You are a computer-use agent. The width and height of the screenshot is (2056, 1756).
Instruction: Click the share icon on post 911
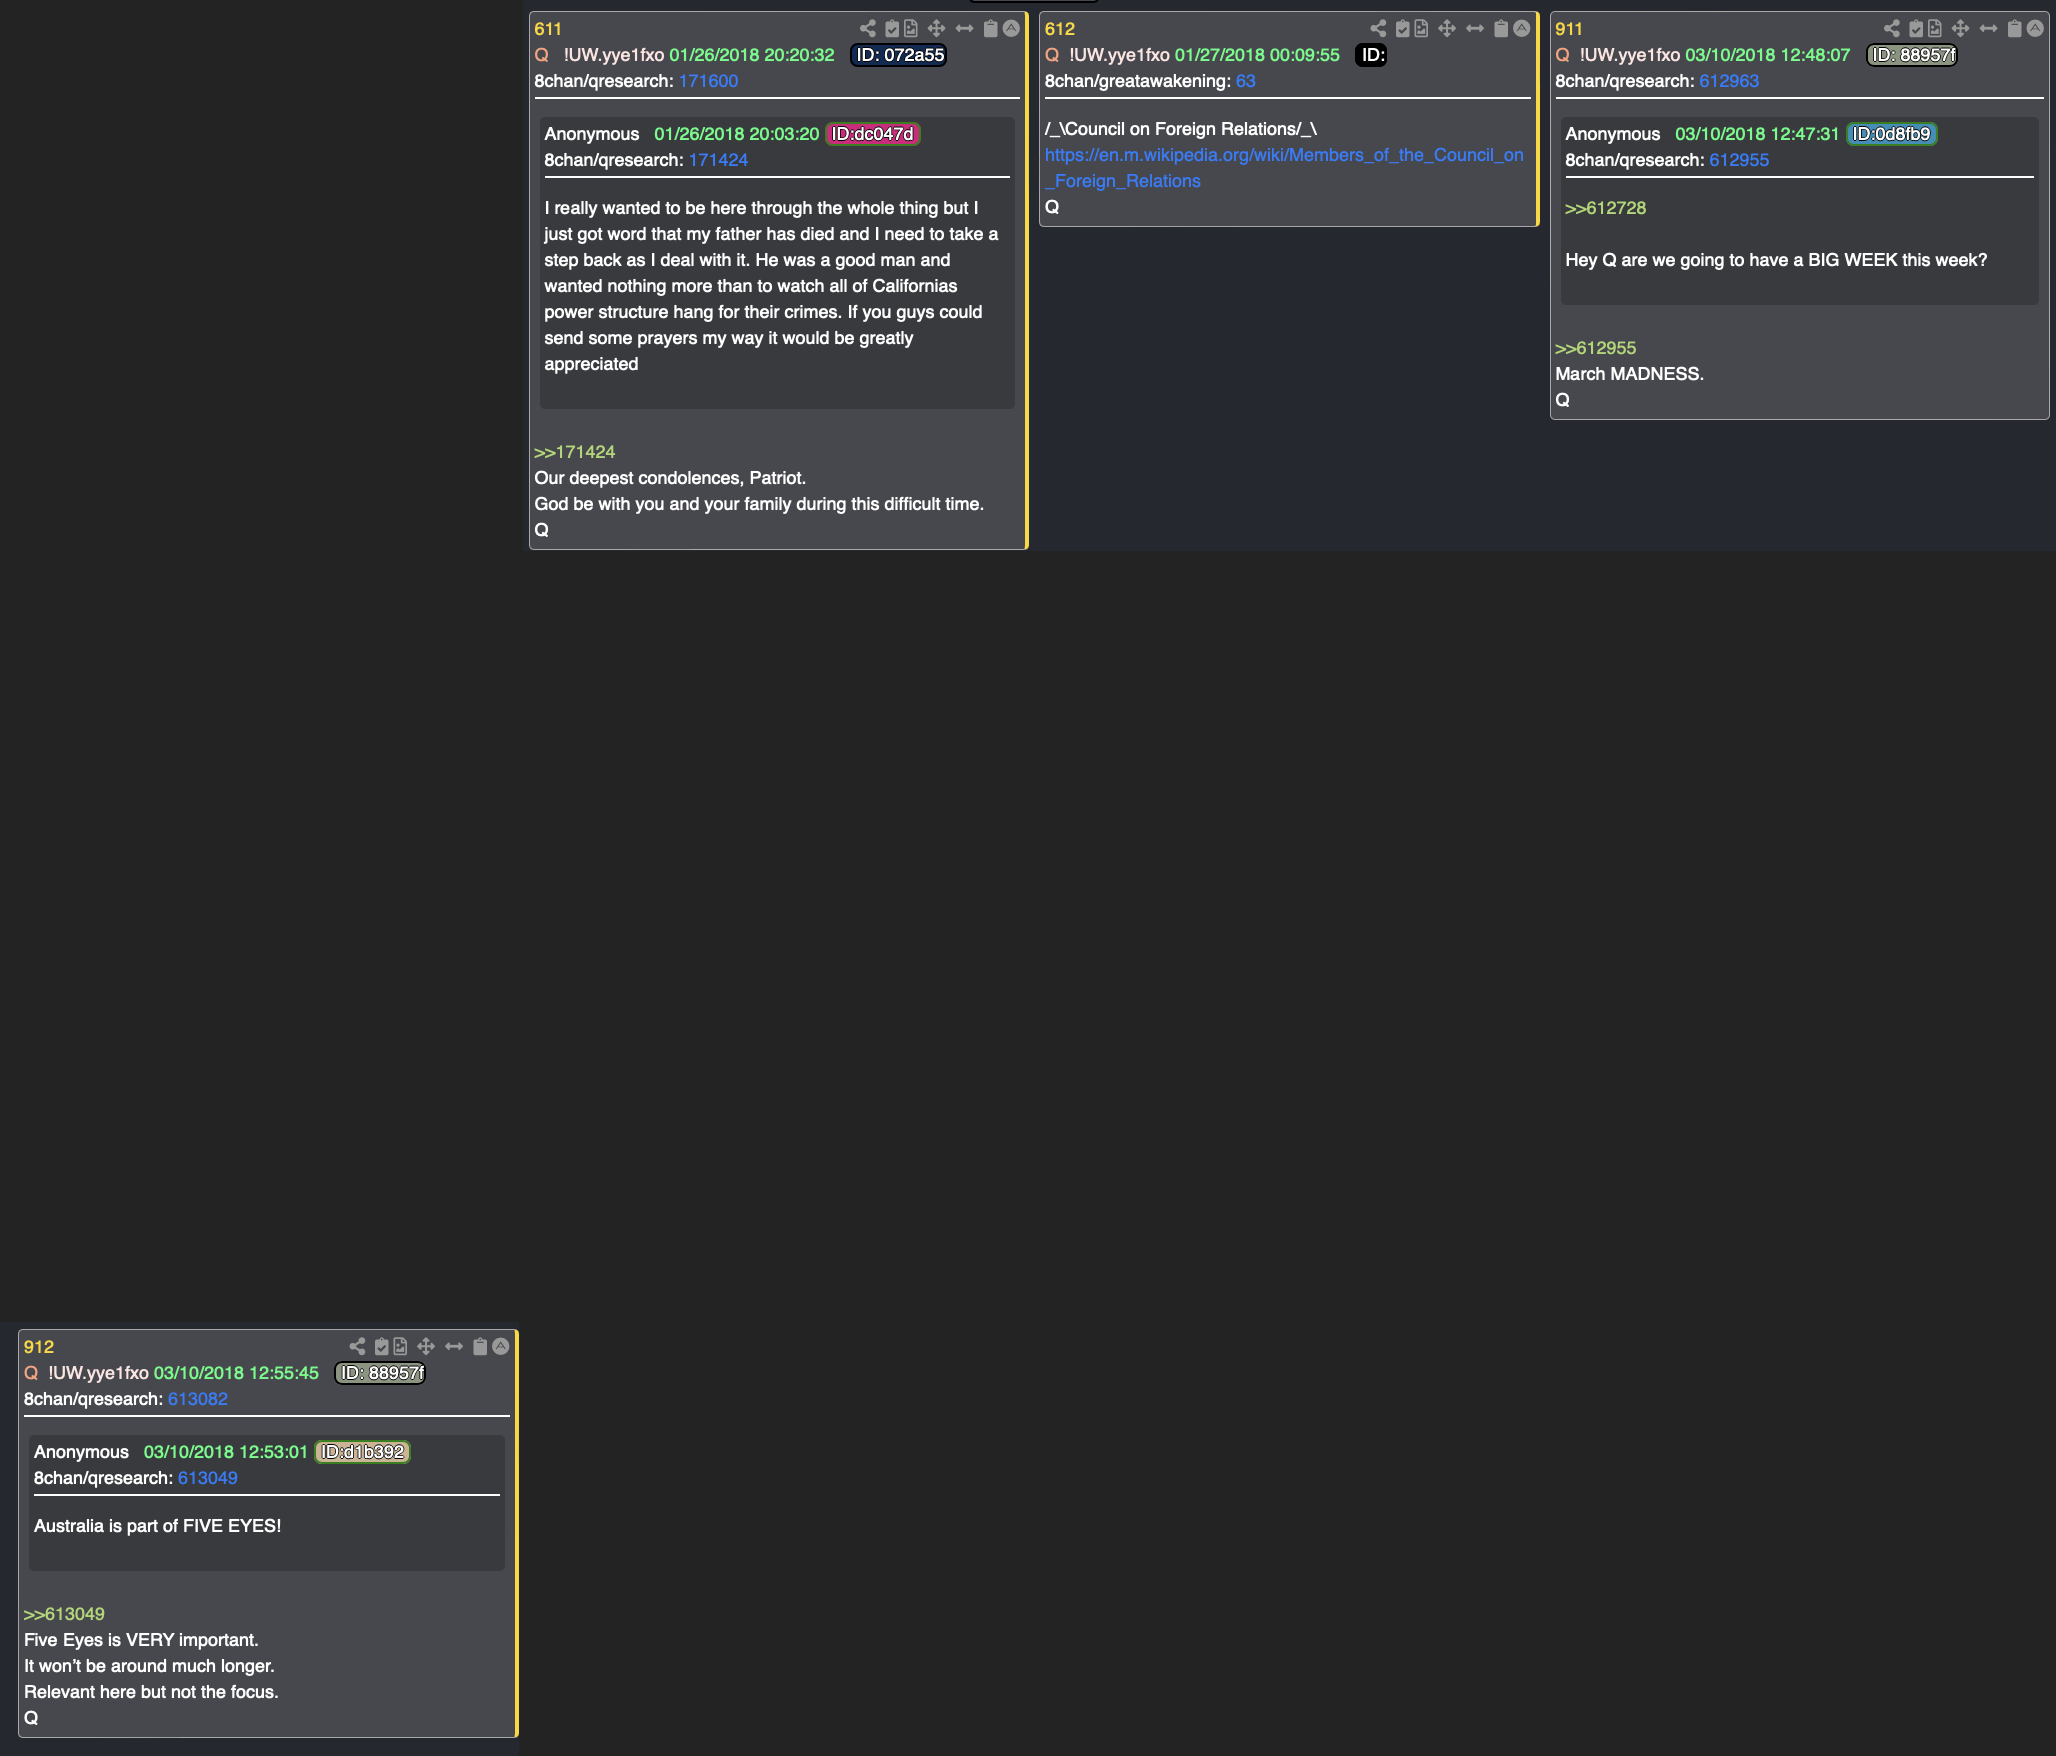click(x=1892, y=28)
